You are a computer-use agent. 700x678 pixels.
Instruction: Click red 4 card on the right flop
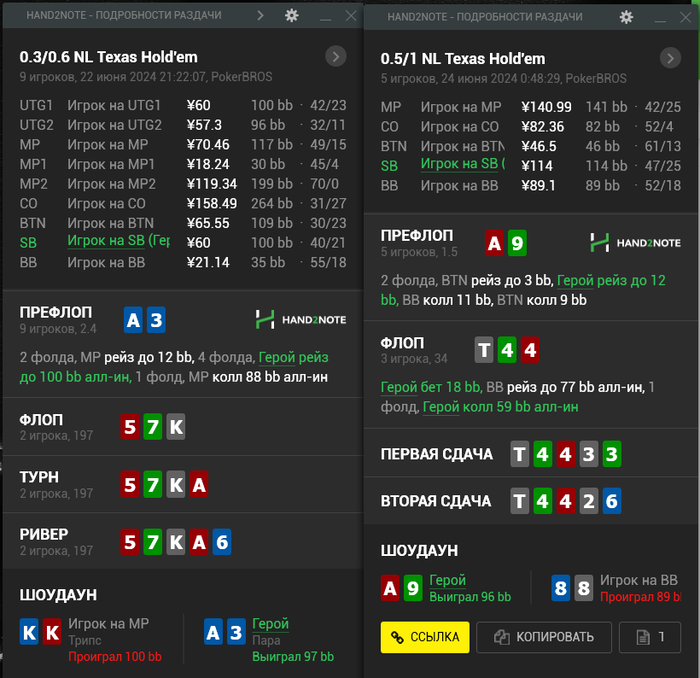pos(530,350)
